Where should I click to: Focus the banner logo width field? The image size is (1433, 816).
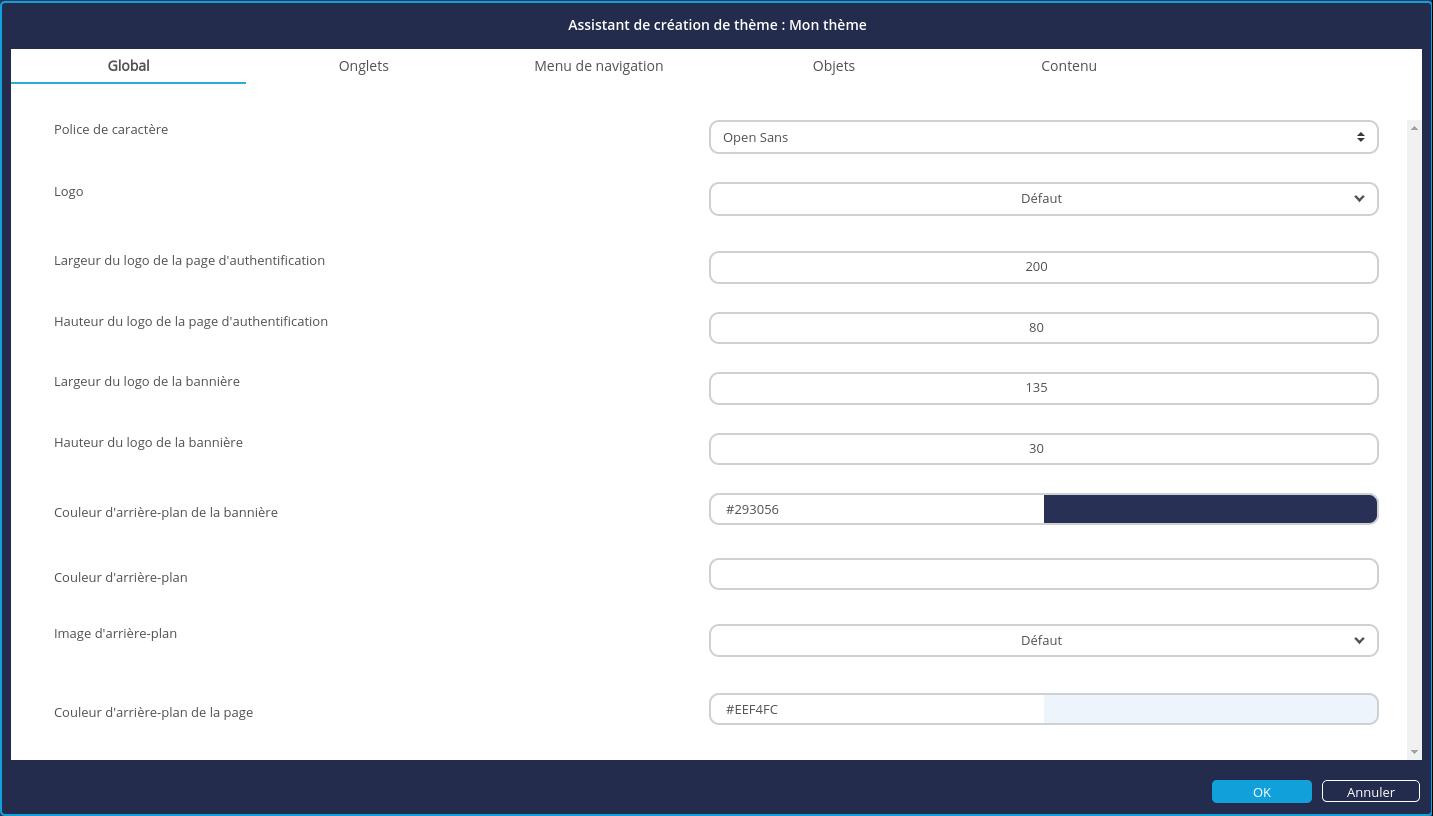point(1043,388)
